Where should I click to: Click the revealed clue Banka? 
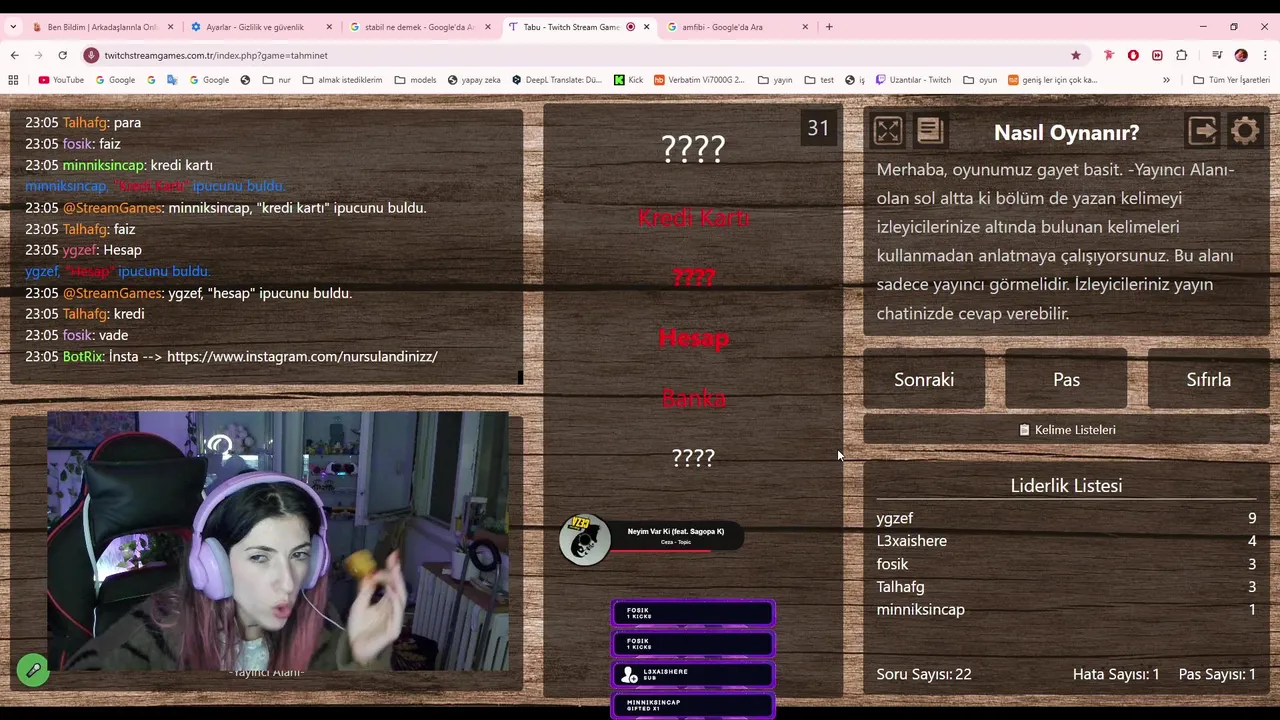click(x=693, y=398)
